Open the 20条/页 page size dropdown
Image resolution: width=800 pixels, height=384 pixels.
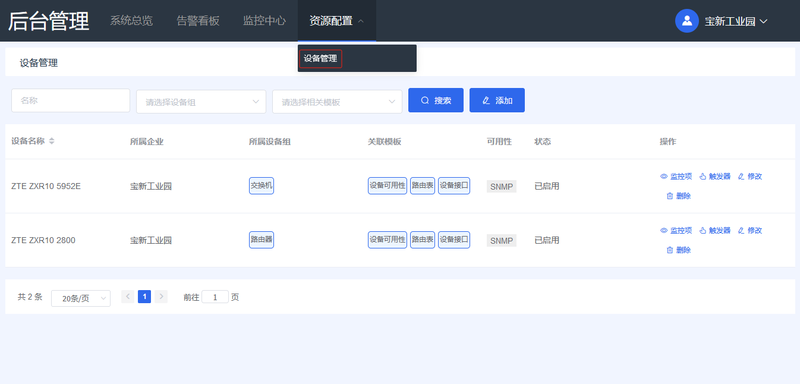pos(81,298)
